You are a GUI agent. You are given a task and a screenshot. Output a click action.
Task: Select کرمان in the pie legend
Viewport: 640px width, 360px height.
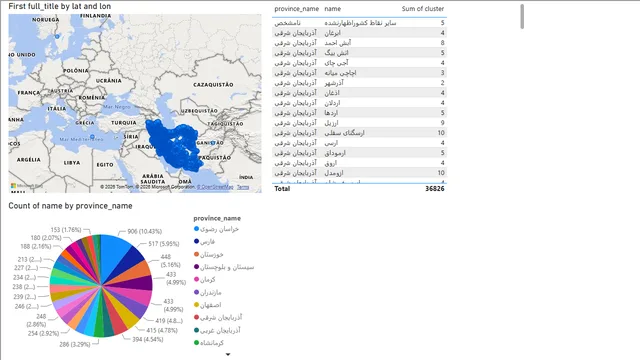pos(204,280)
